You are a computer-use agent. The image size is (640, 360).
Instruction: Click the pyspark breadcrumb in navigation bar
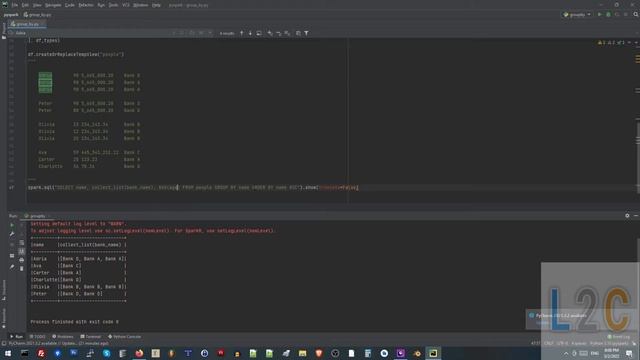tap(11, 15)
